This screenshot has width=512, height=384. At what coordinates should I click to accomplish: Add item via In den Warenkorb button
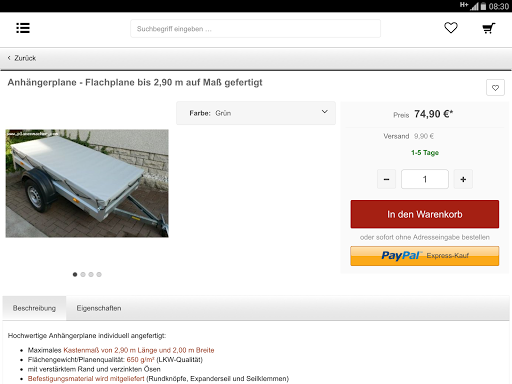click(425, 214)
